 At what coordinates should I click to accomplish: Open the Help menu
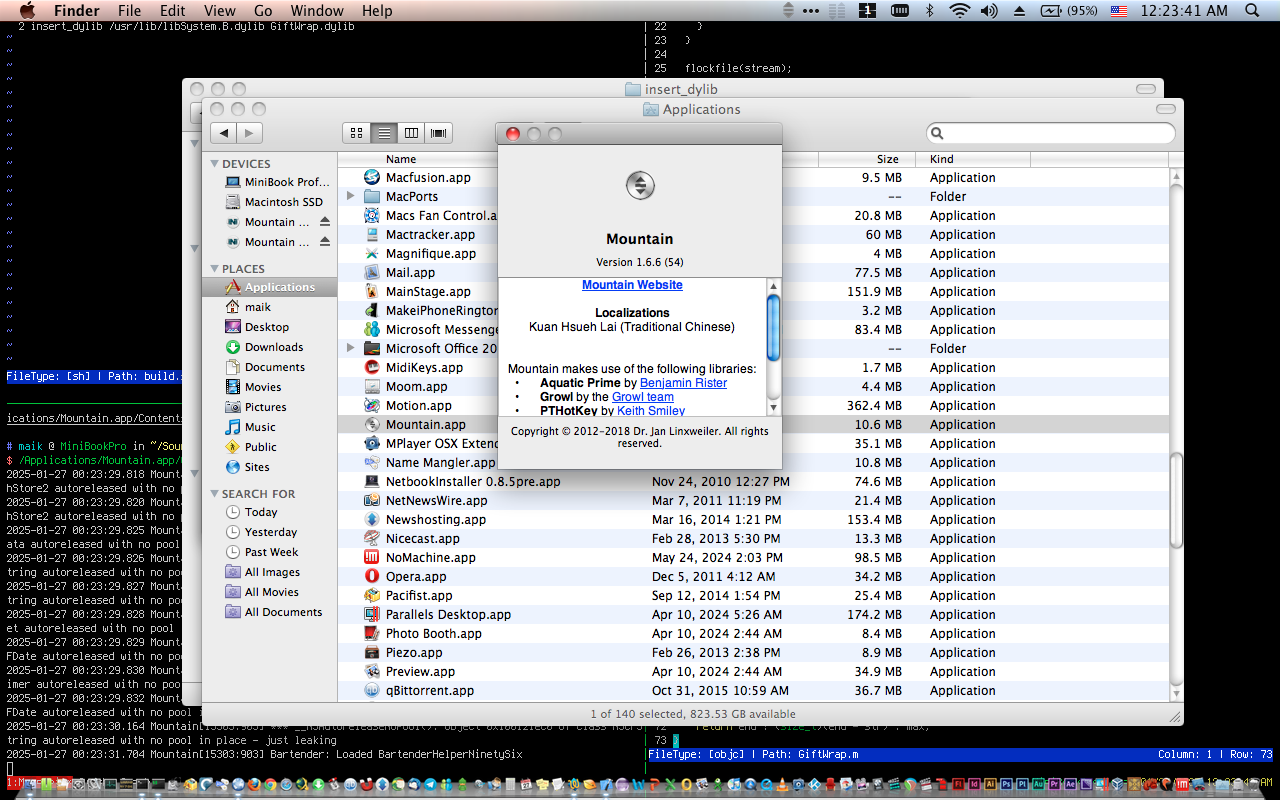coord(377,11)
